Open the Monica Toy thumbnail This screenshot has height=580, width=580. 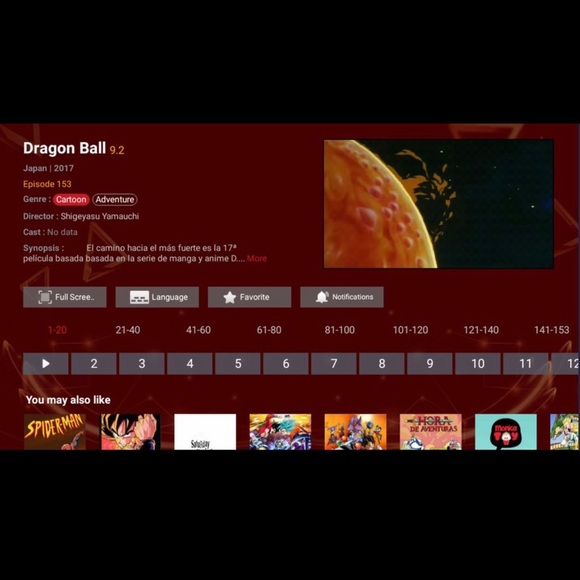coord(506,432)
